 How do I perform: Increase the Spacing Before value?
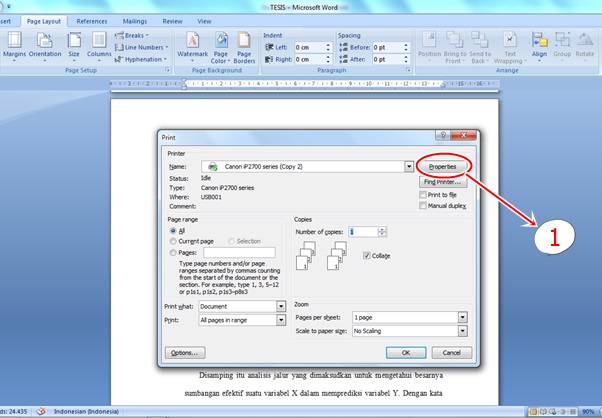click(x=406, y=45)
